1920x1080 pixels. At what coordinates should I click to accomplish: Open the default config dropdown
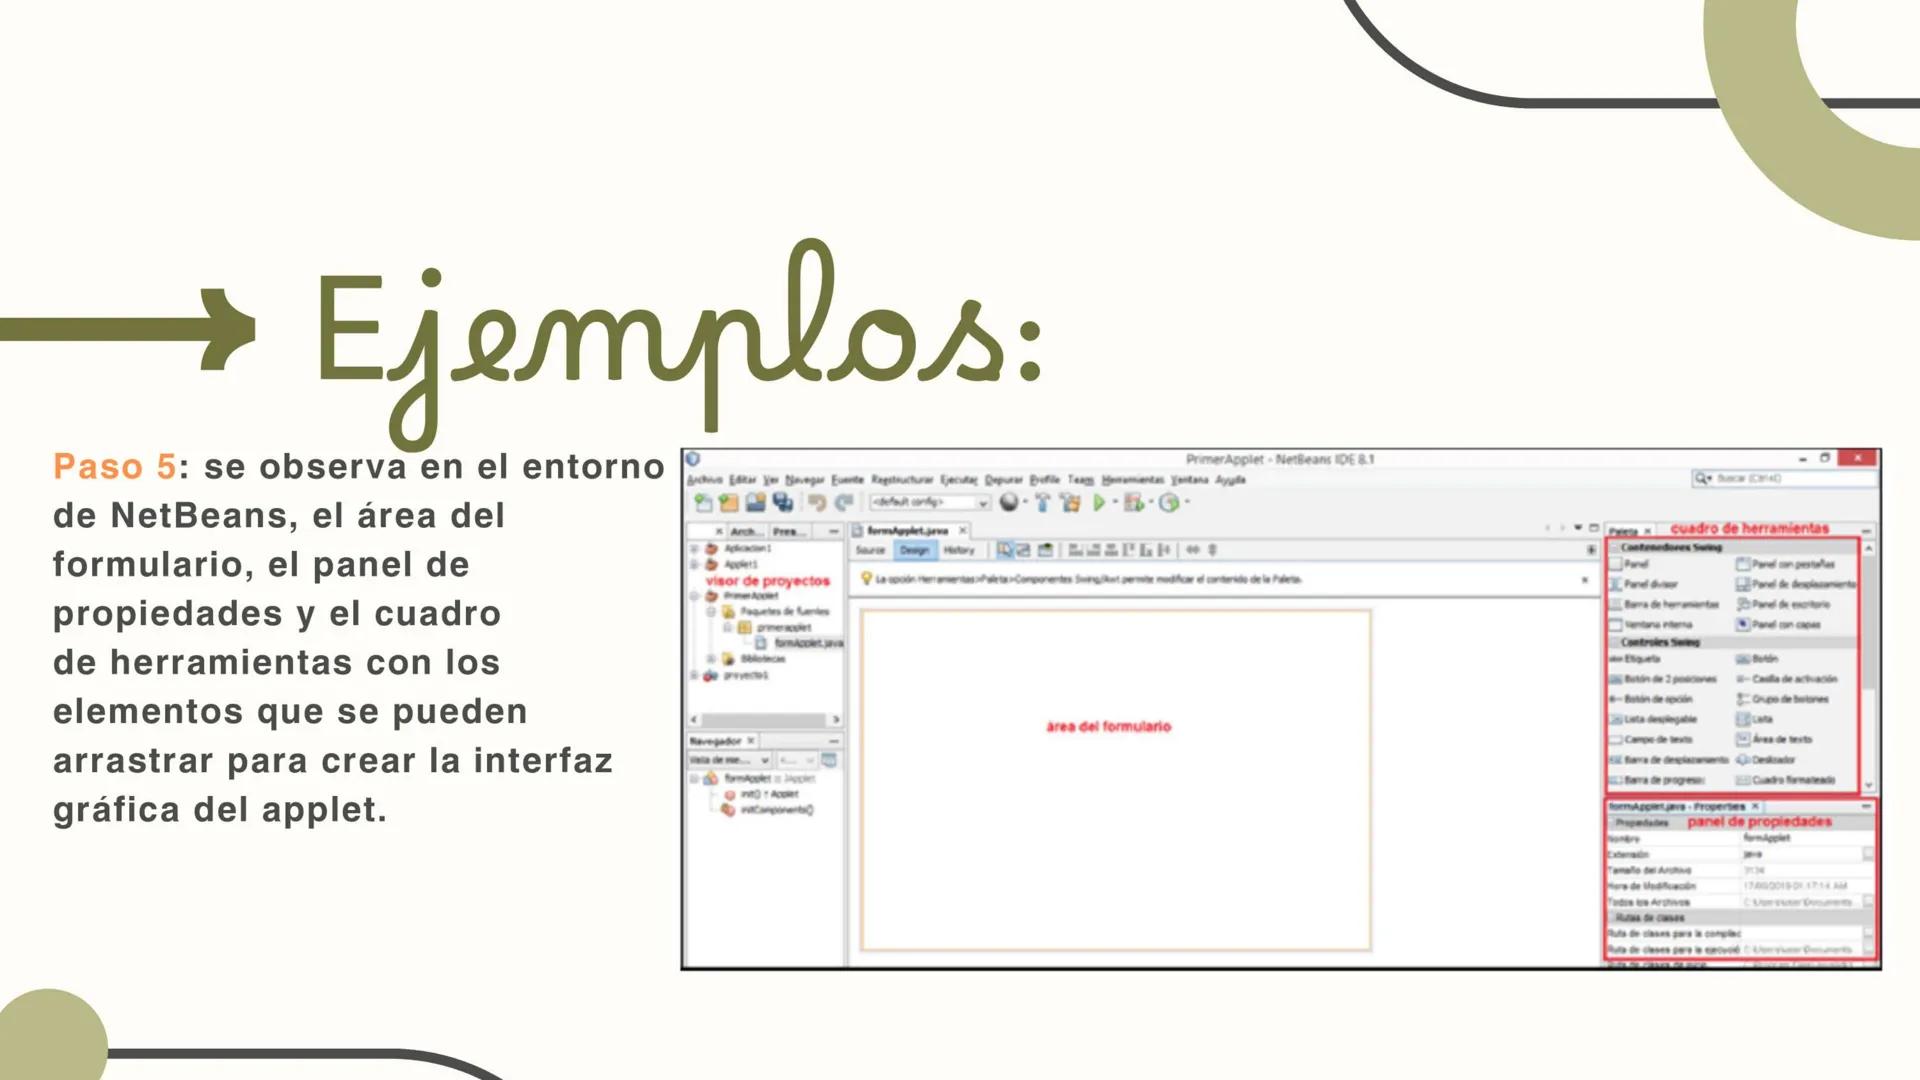(x=982, y=502)
